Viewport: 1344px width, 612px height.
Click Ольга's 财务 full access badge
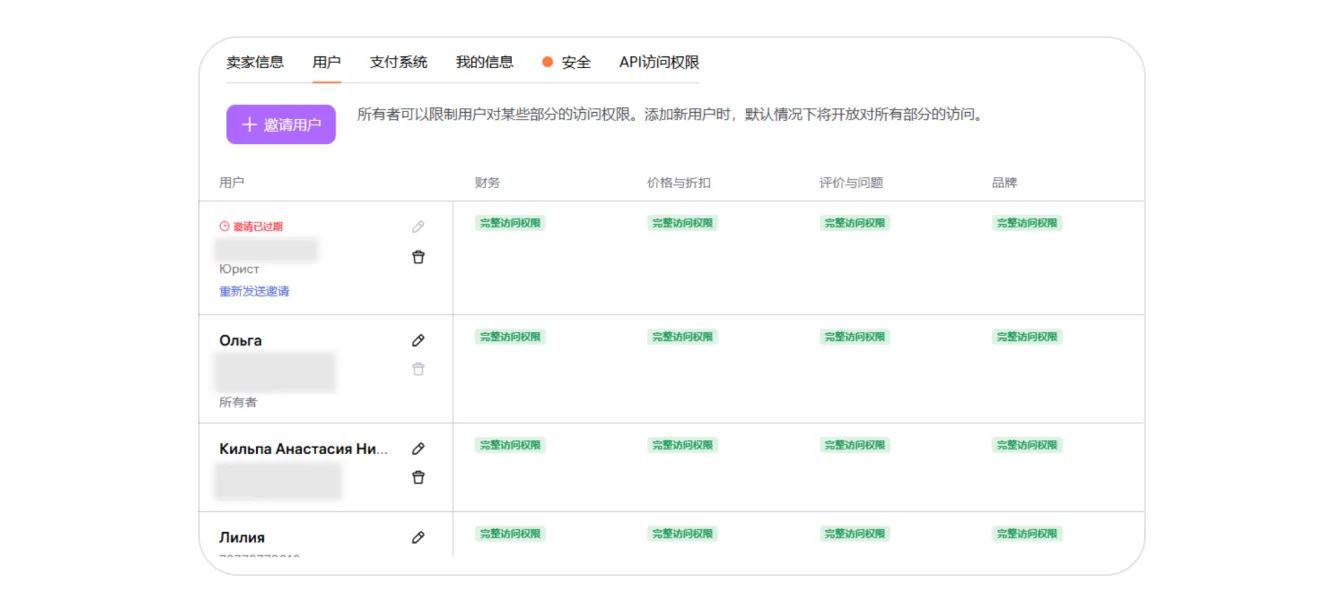pos(510,337)
